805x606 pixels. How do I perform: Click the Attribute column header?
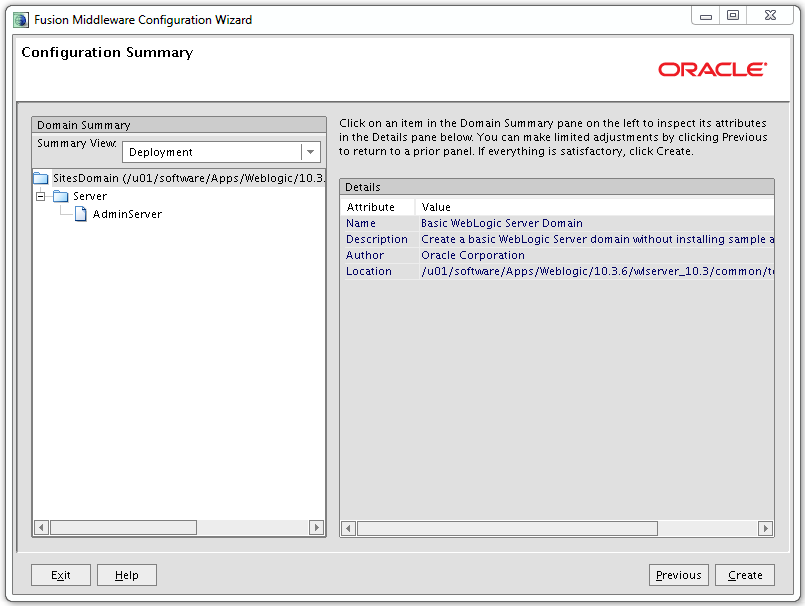coord(377,207)
